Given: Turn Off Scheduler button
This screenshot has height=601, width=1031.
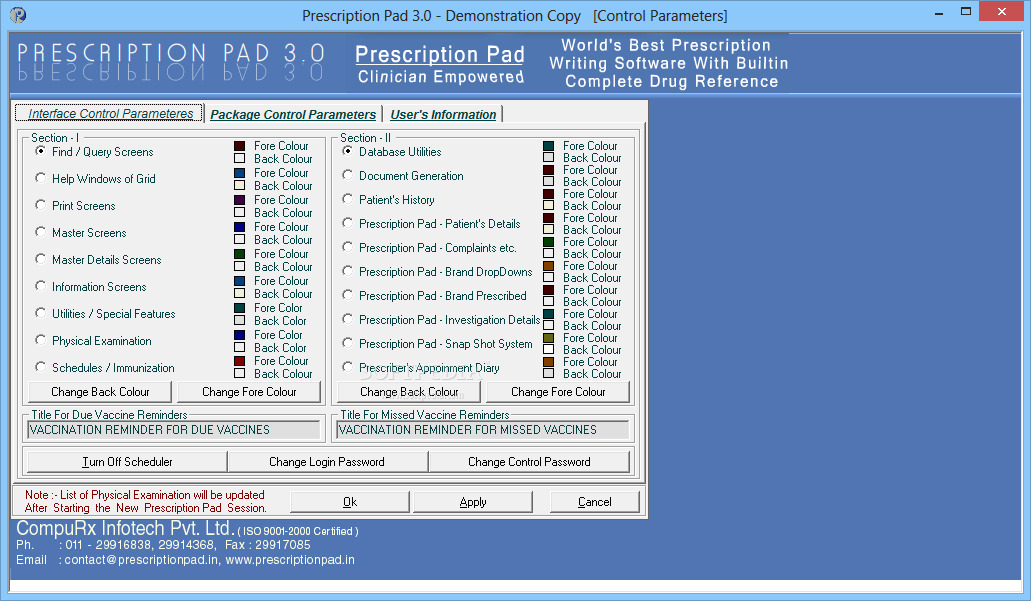Looking at the screenshot, I should point(127,462).
